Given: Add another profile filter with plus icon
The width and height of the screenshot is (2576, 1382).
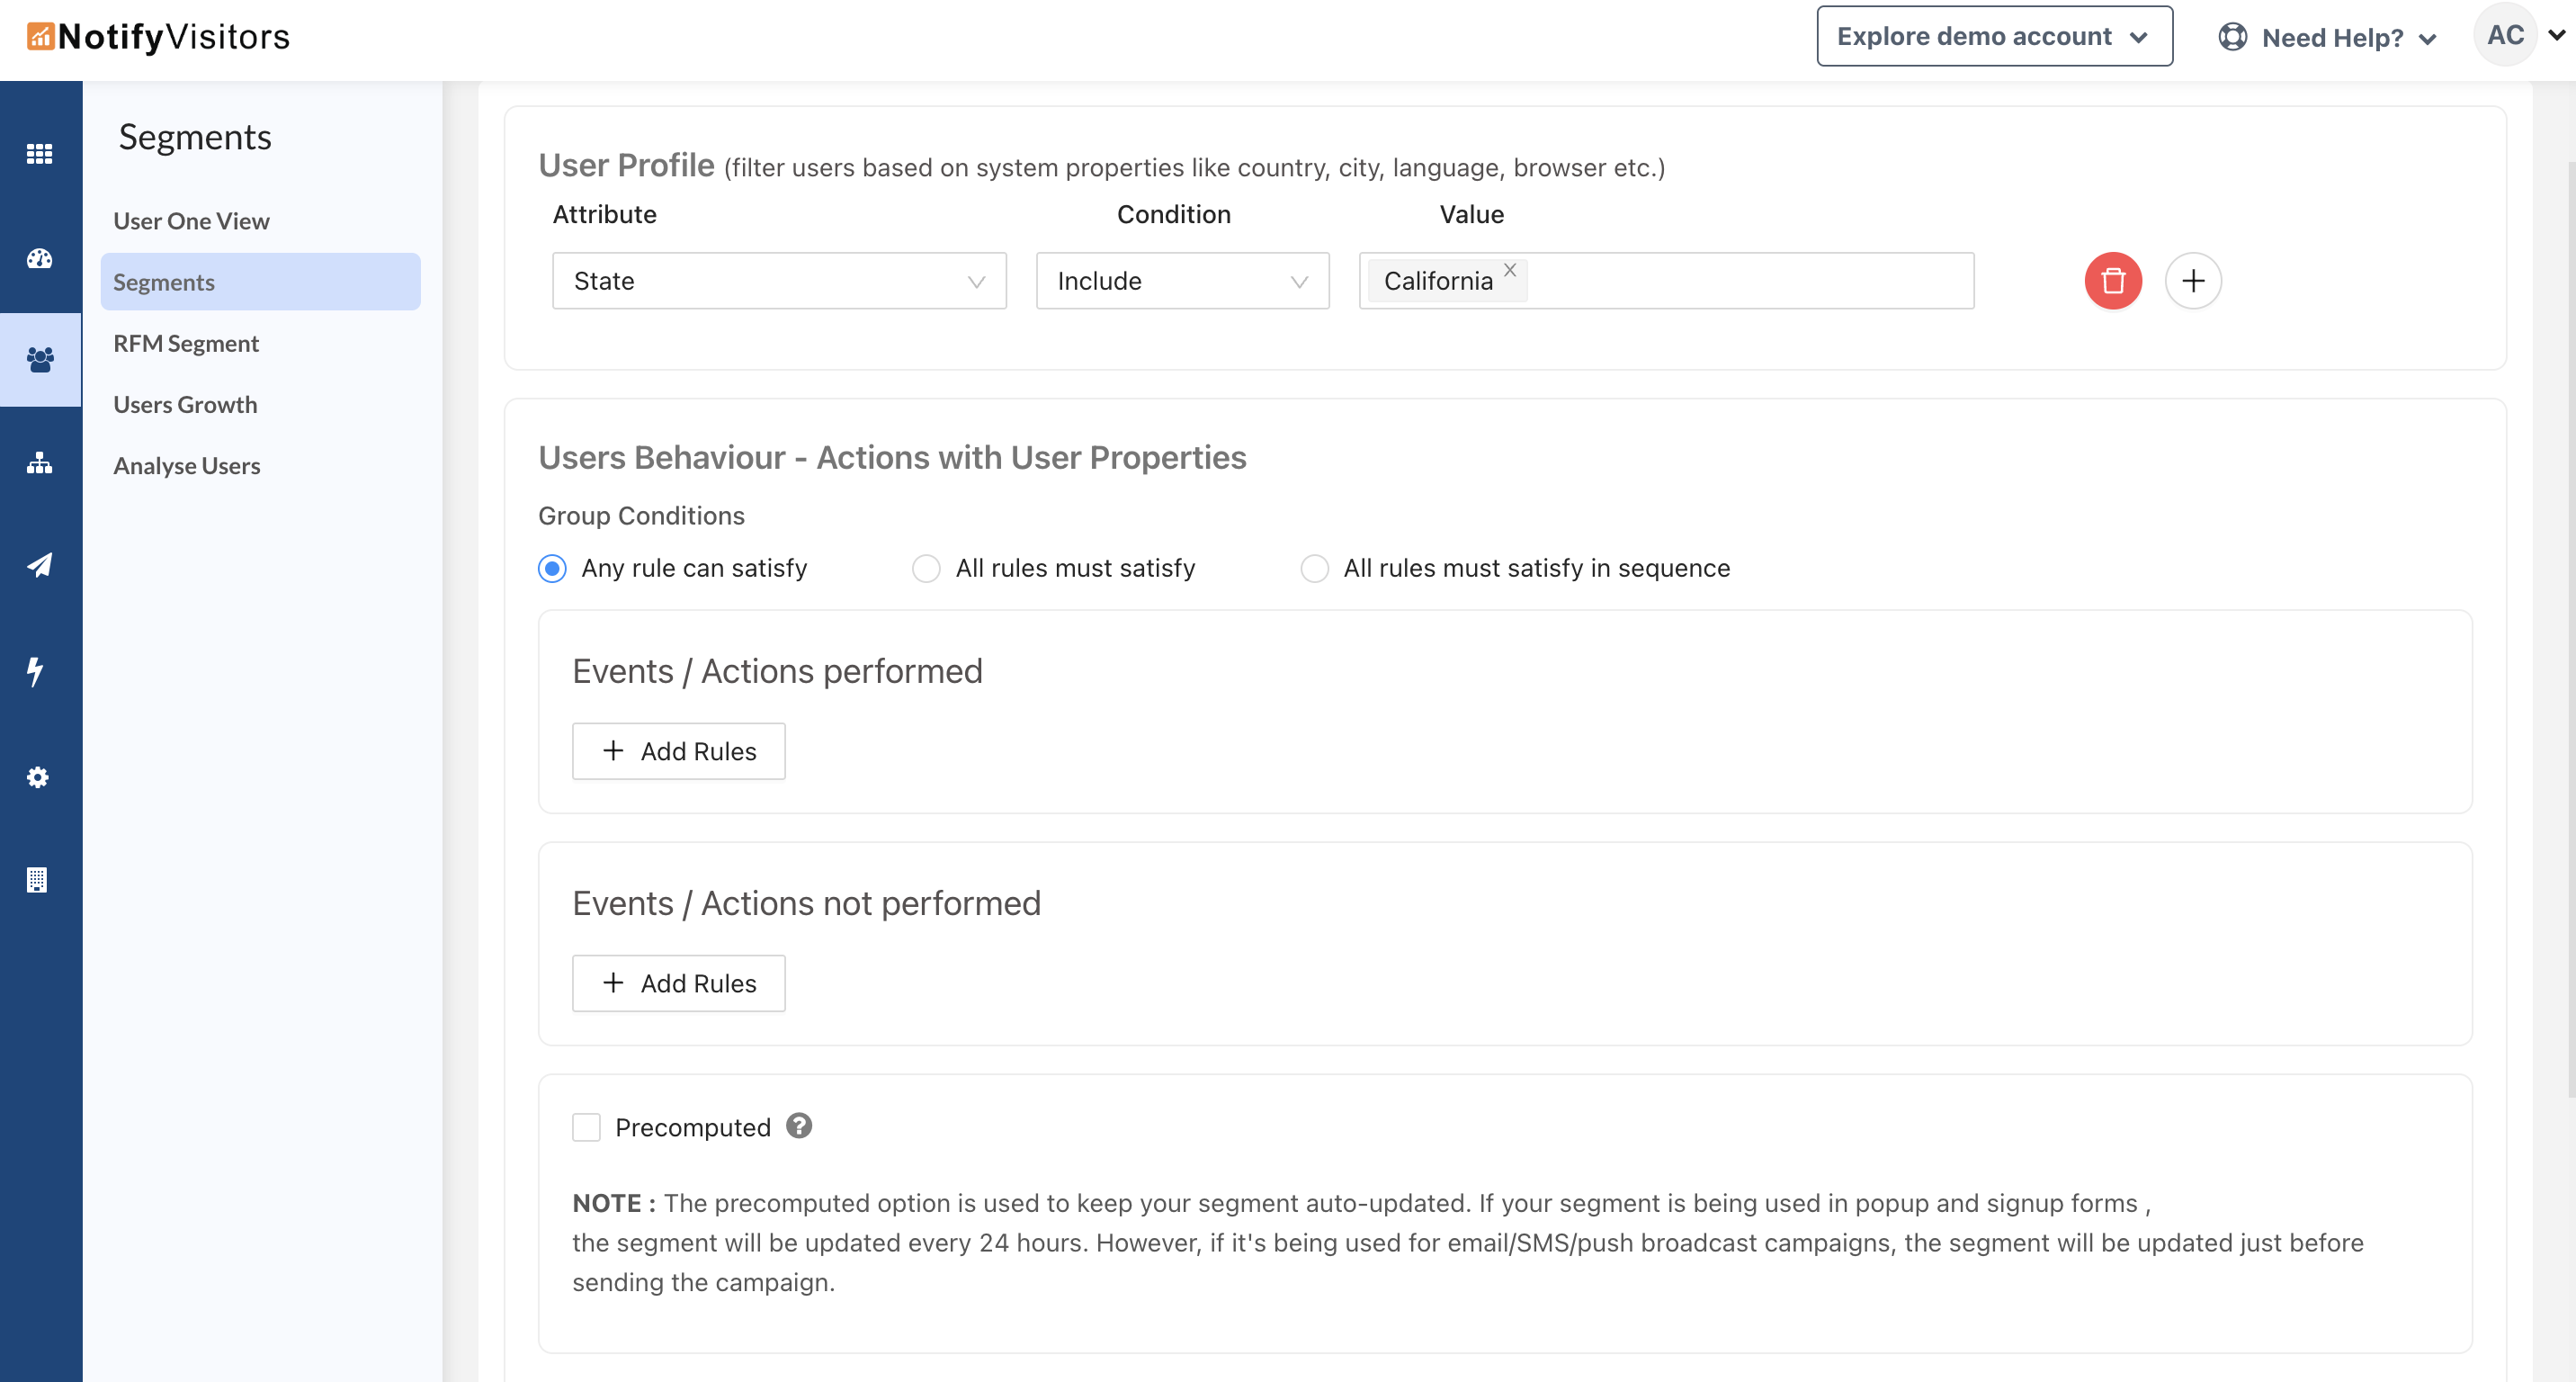Looking at the screenshot, I should [x=2192, y=281].
